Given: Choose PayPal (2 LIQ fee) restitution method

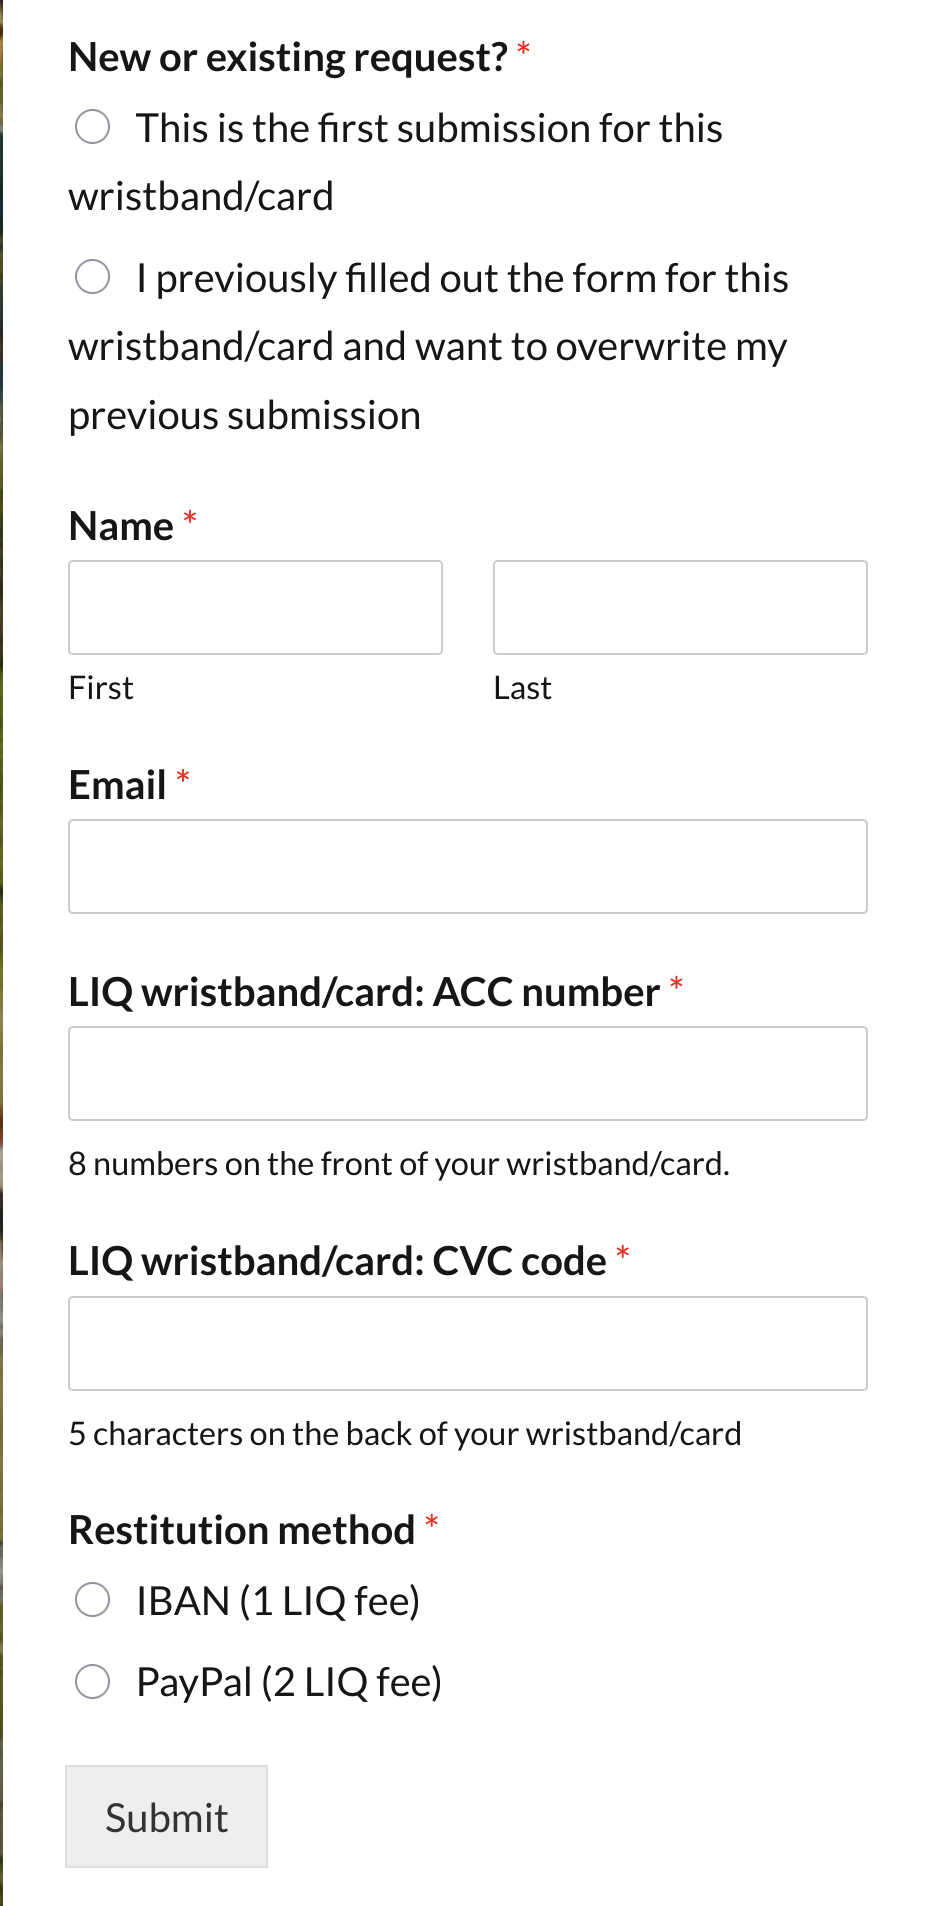Looking at the screenshot, I should coord(93,1682).
